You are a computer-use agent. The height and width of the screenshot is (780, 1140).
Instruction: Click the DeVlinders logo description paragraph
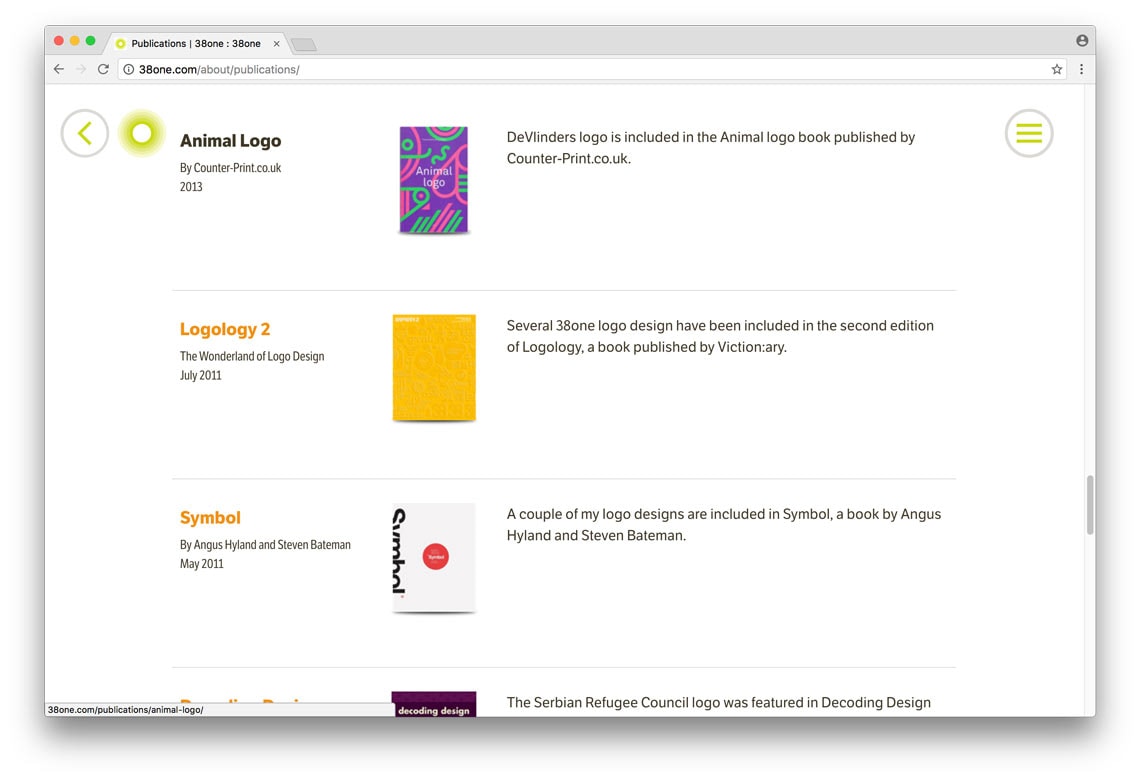tap(710, 148)
